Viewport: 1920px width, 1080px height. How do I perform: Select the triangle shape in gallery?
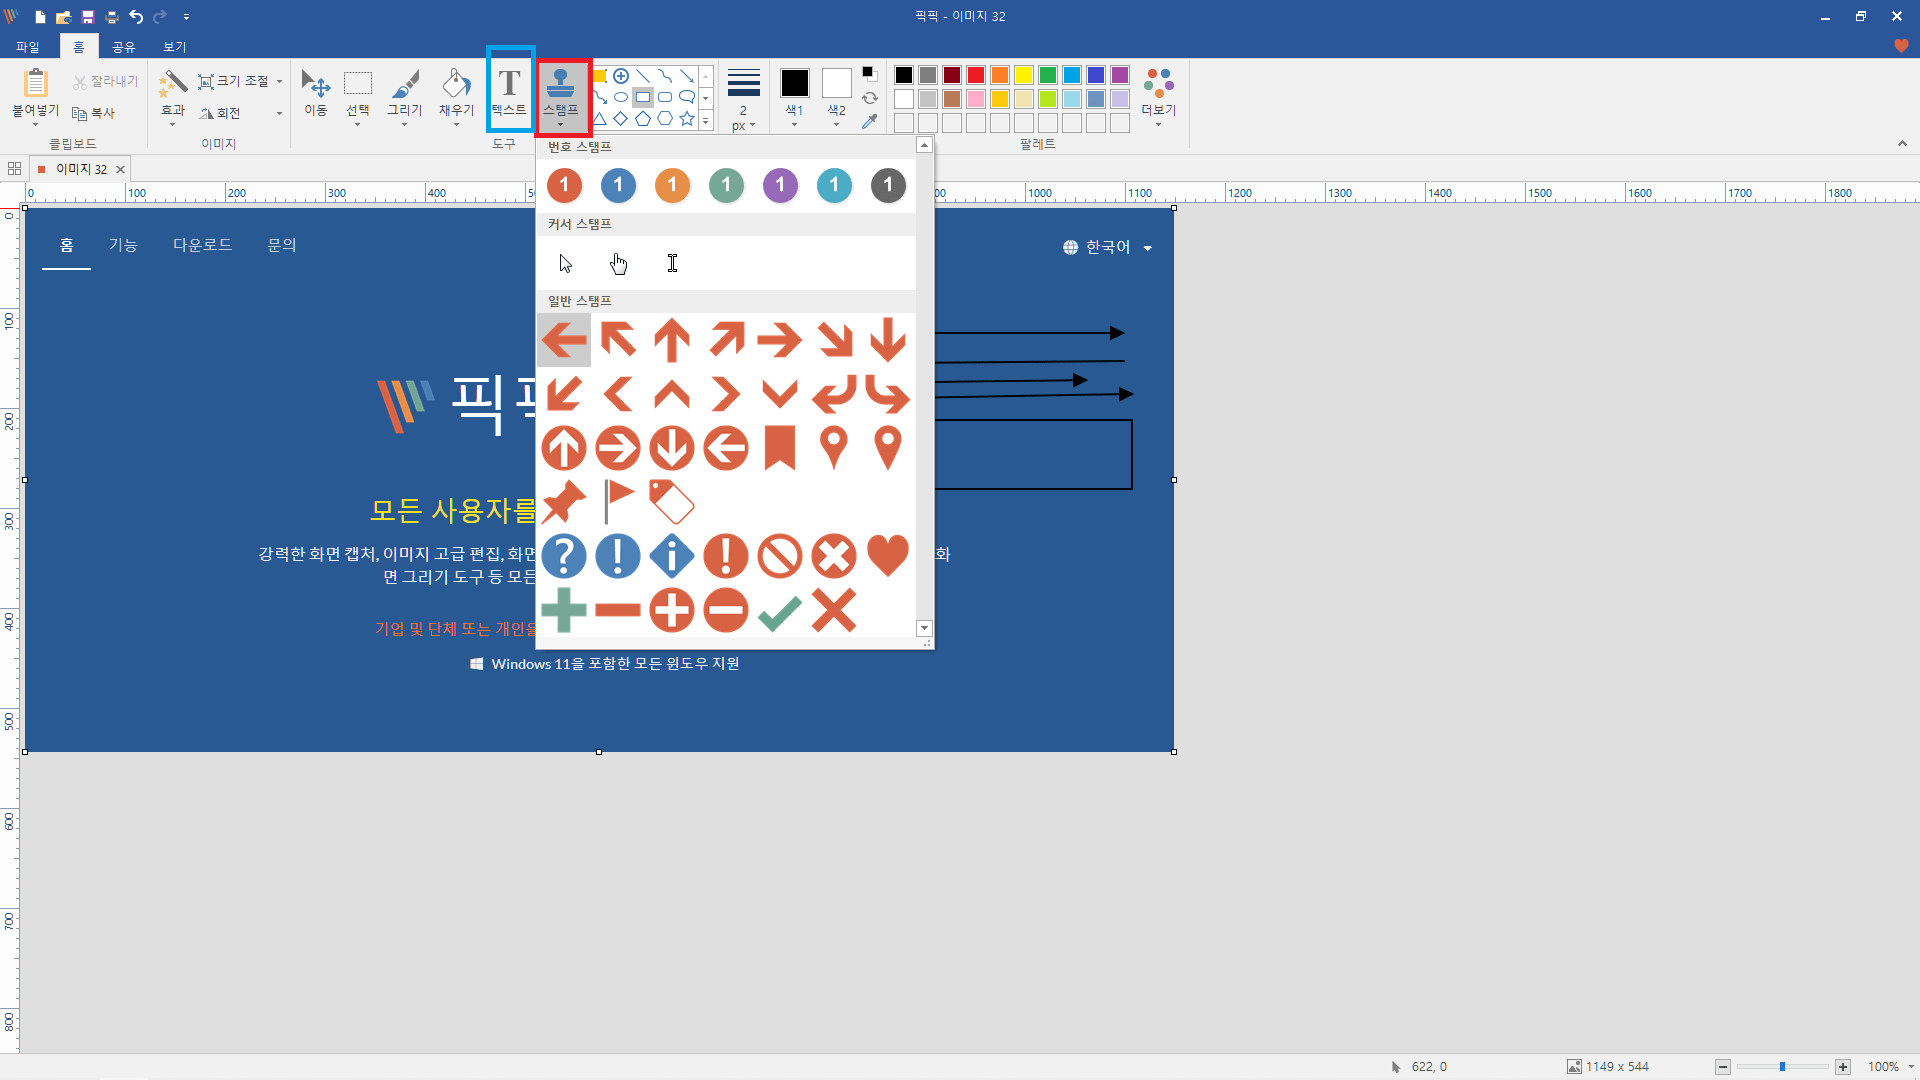pyautogui.click(x=599, y=119)
